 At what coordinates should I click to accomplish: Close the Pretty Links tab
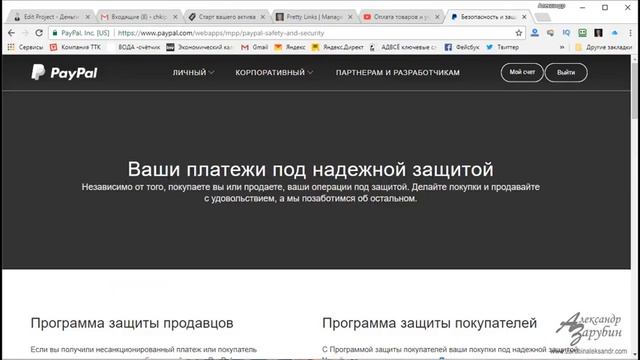click(350, 17)
